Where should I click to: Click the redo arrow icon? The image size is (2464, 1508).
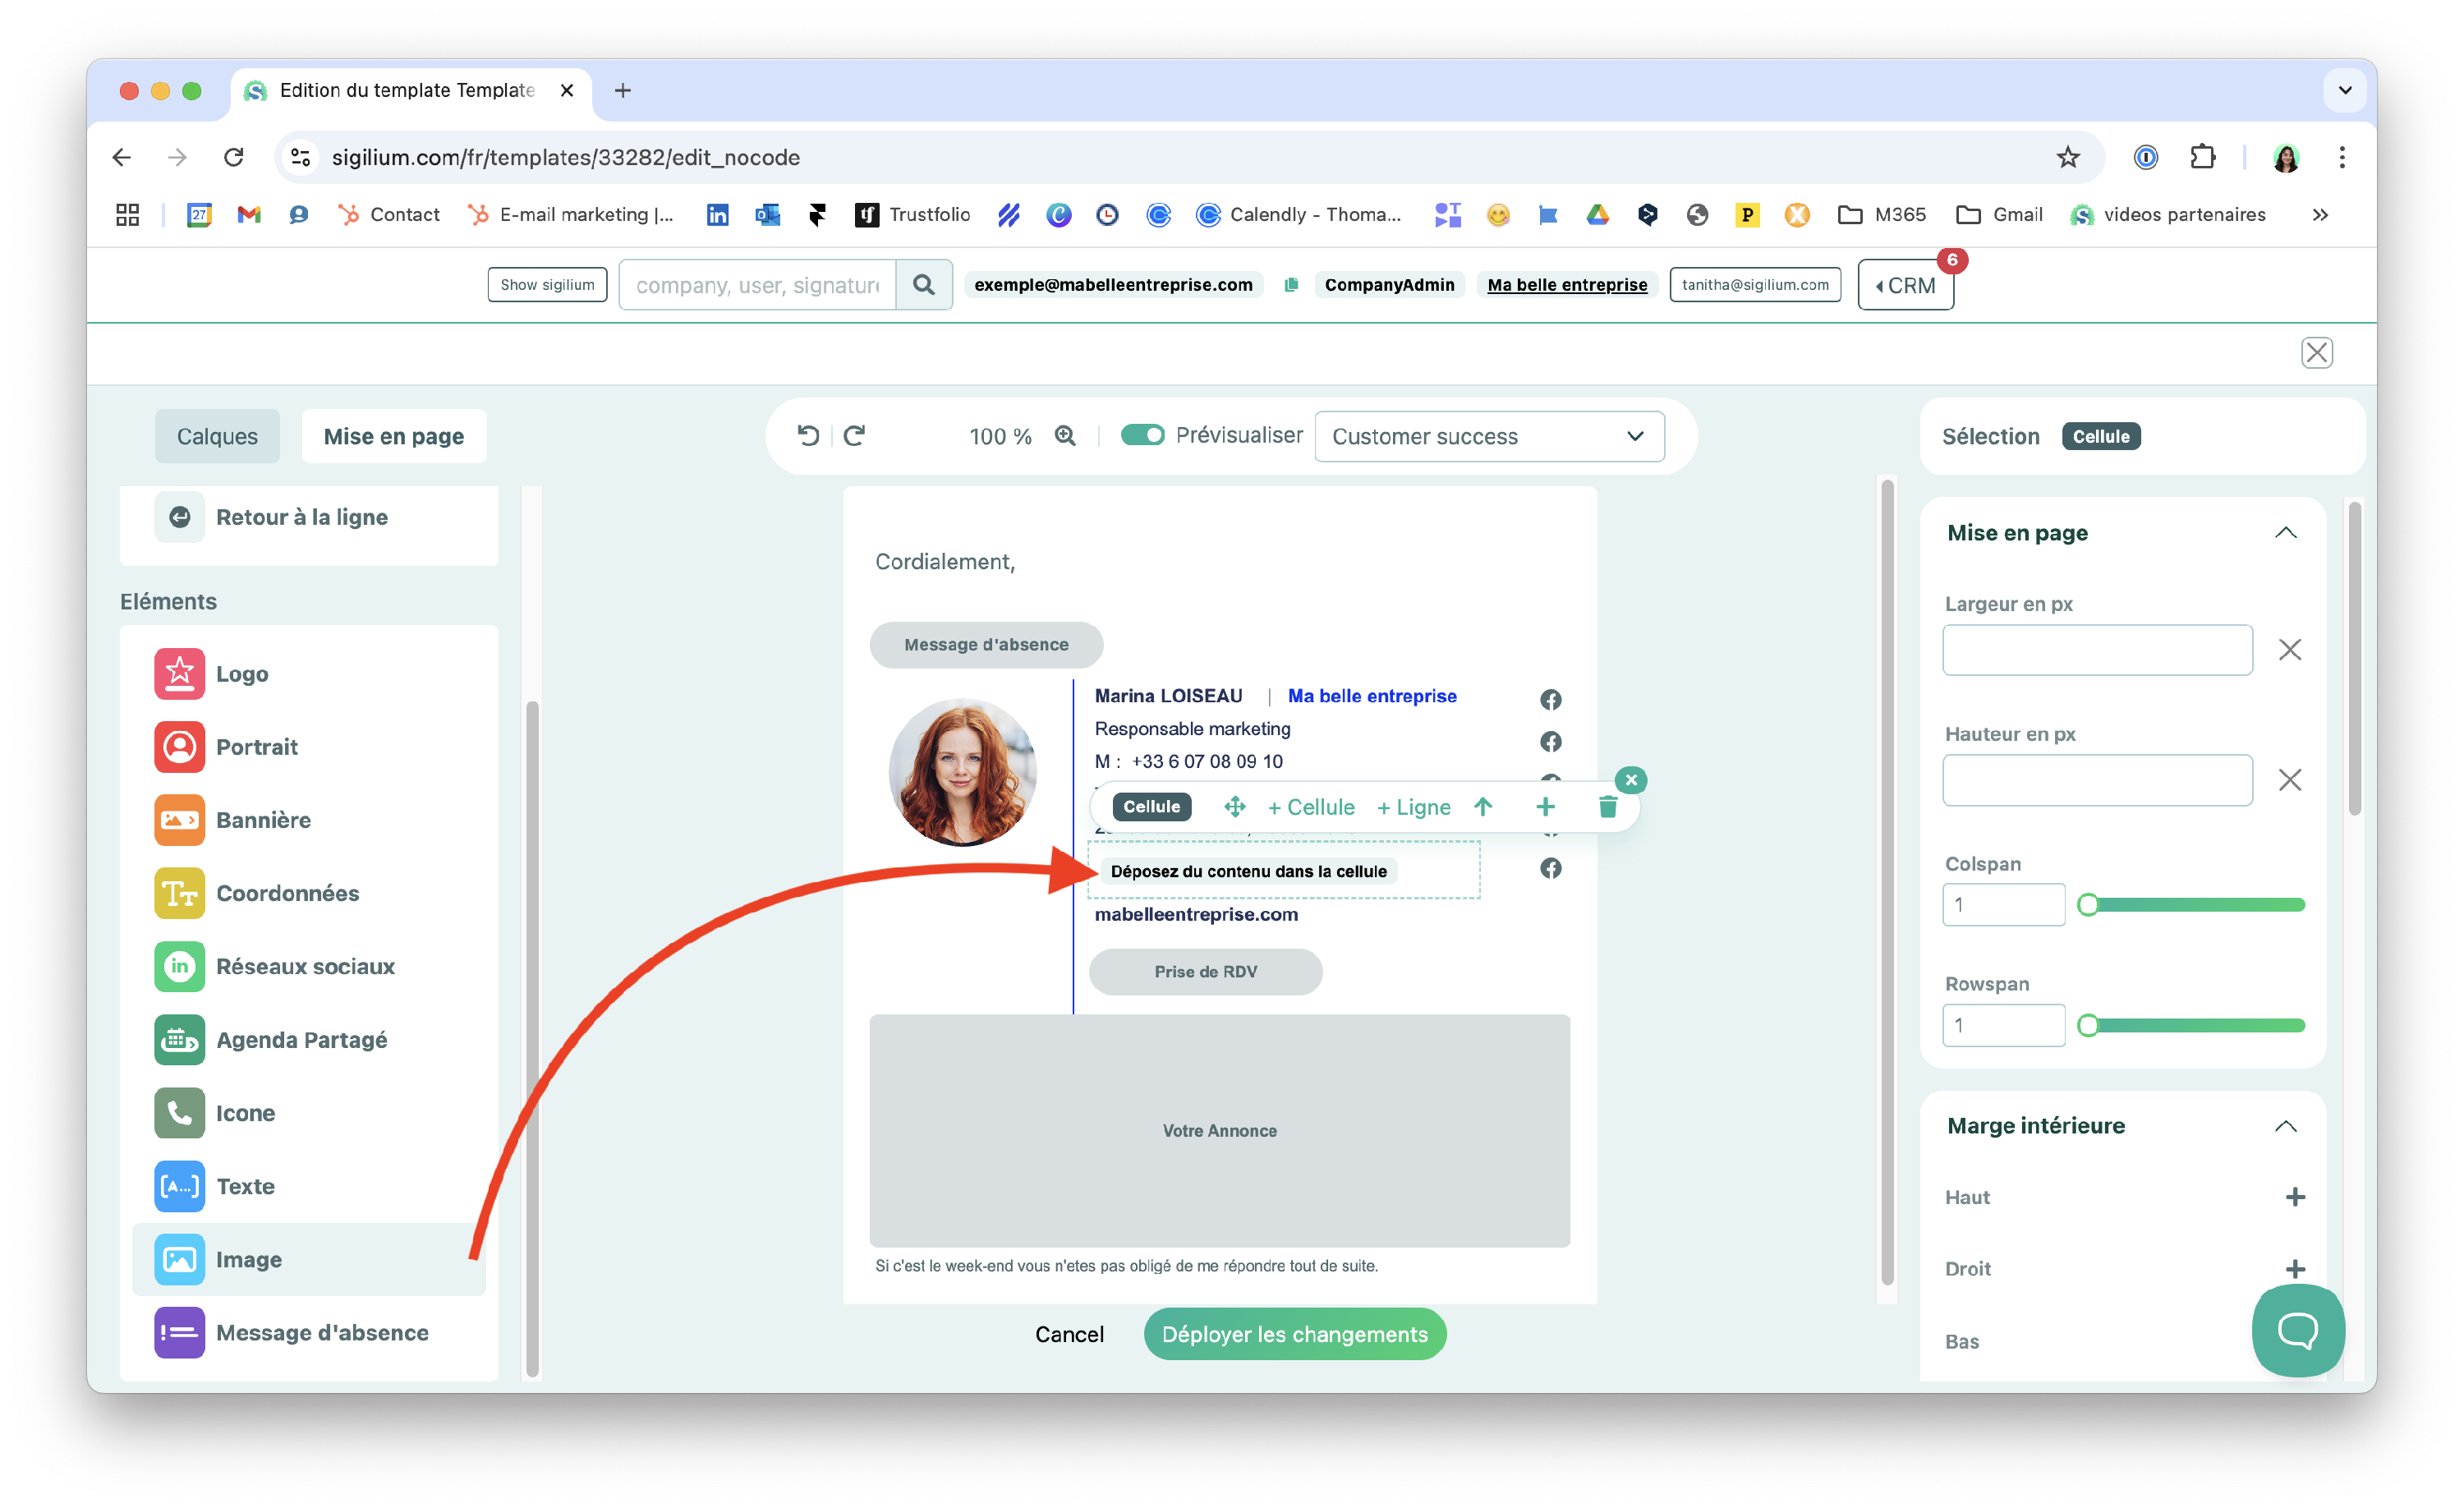coord(854,436)
